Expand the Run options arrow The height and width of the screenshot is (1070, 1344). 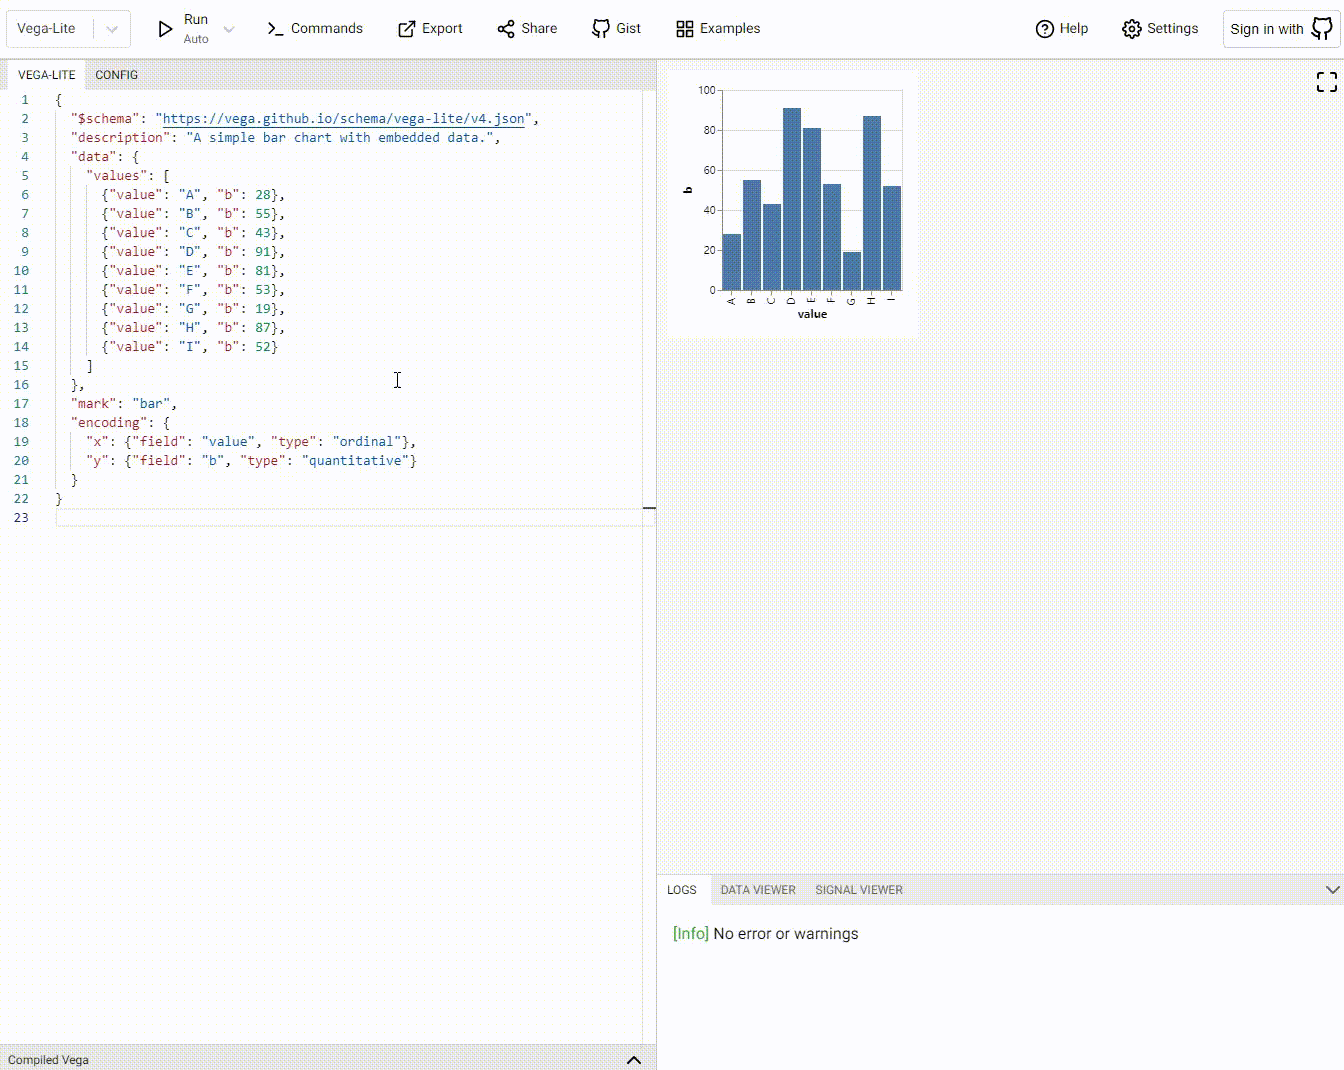[229, 29]
